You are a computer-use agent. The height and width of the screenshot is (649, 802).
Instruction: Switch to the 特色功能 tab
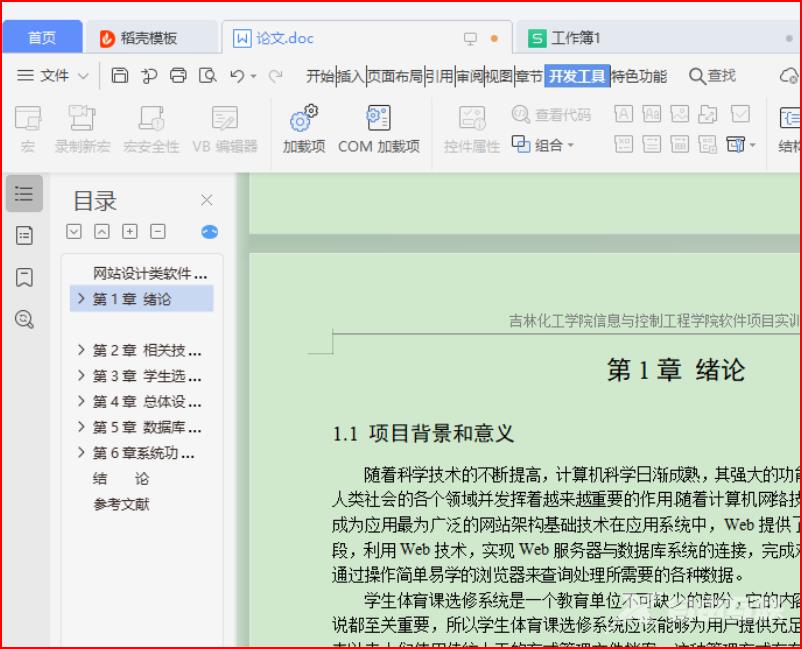639,76
